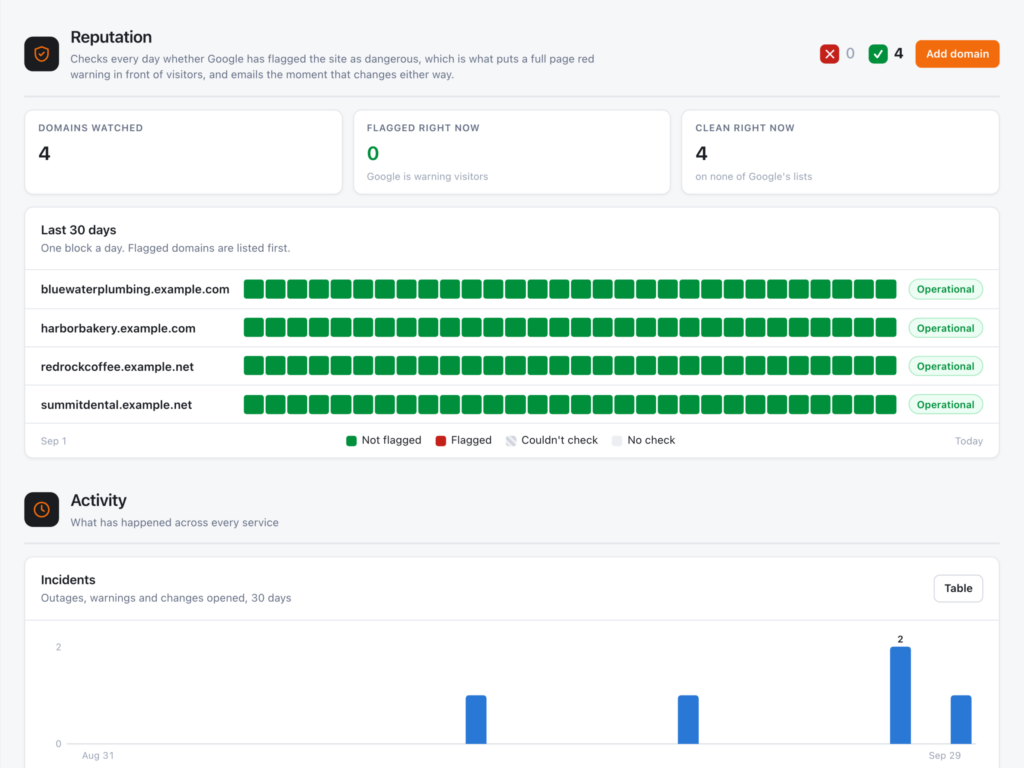This screenshot has height=768, width=1024.
Task: Select harborbakery.example.com domain name
Action: point(118,328)
